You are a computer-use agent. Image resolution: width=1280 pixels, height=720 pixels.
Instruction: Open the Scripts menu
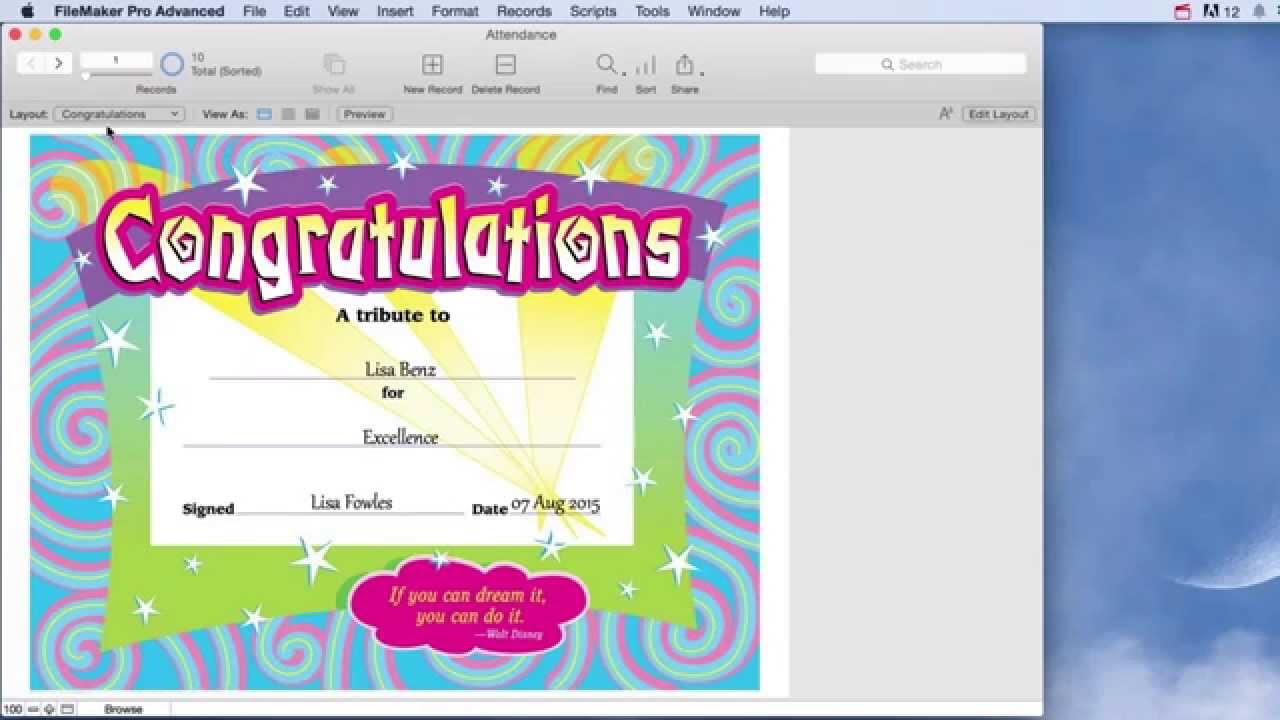click(x=593, y=11)
